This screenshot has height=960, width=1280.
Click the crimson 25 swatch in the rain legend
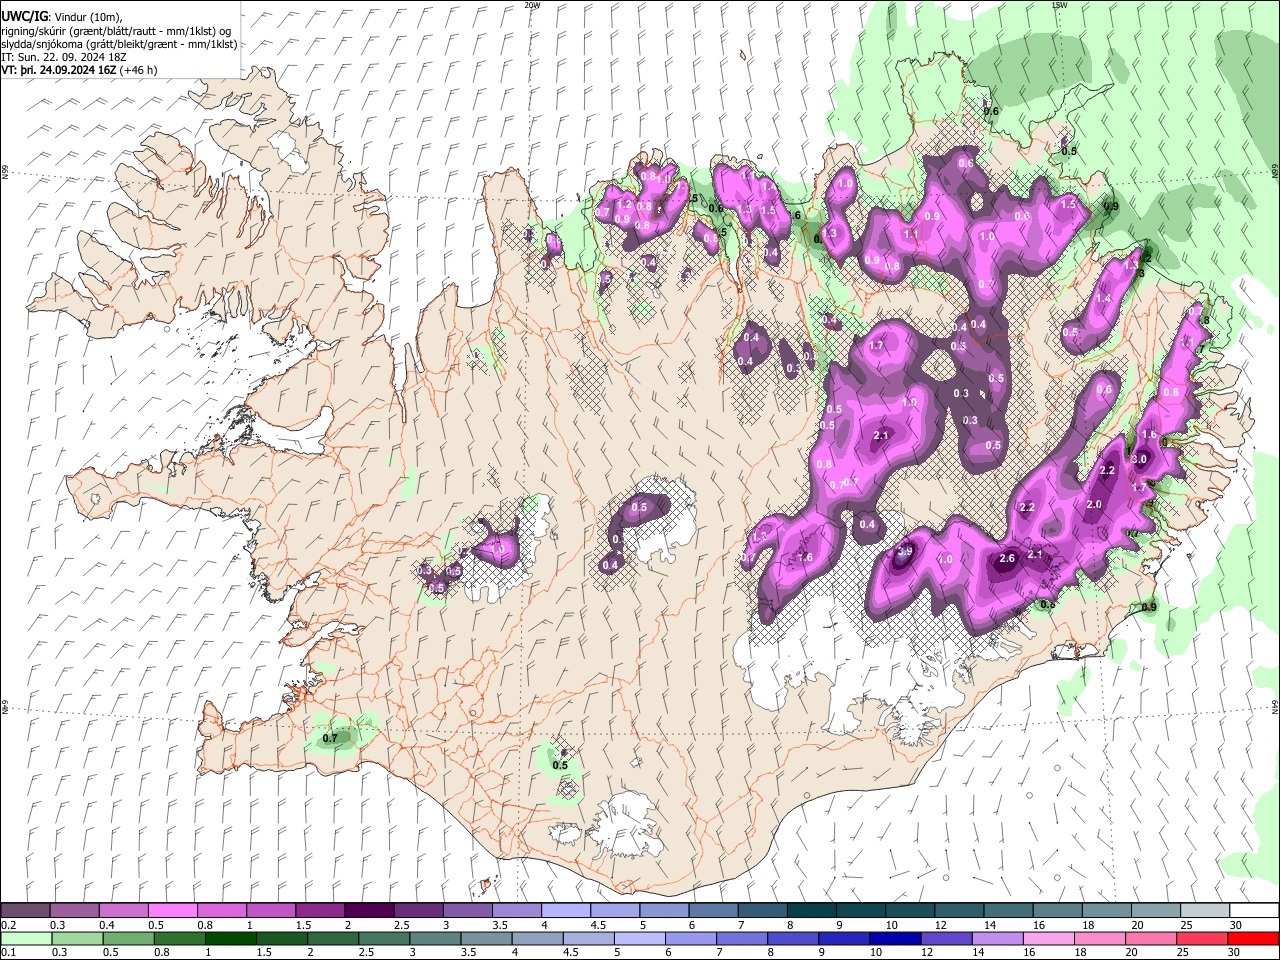[1201, 938]
